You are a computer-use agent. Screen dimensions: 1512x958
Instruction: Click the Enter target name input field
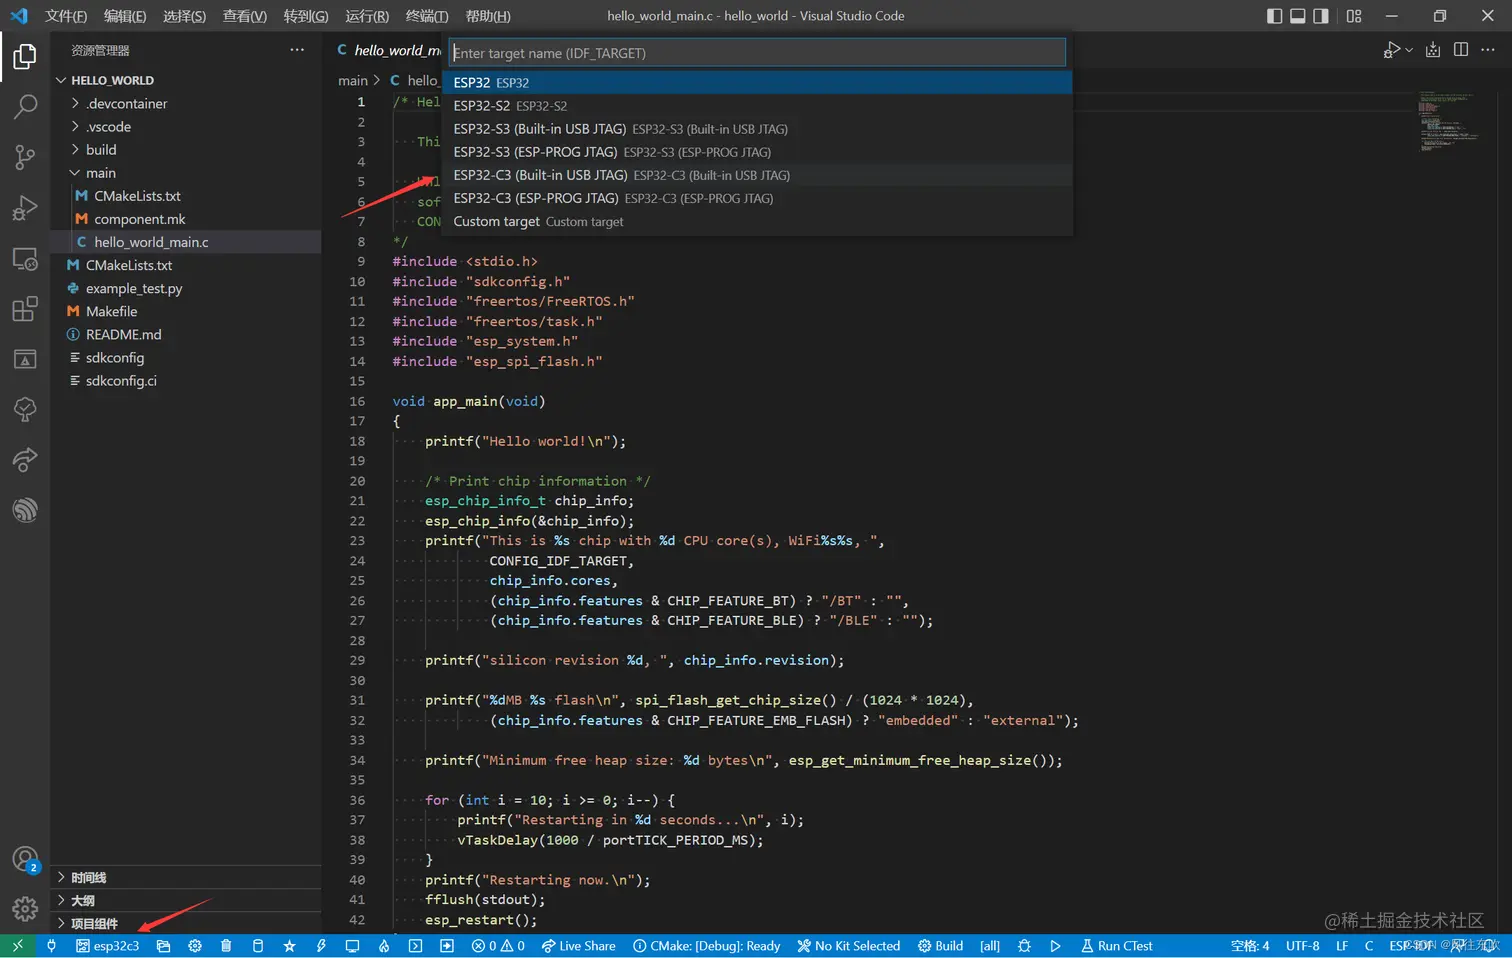tap(757, 53)
